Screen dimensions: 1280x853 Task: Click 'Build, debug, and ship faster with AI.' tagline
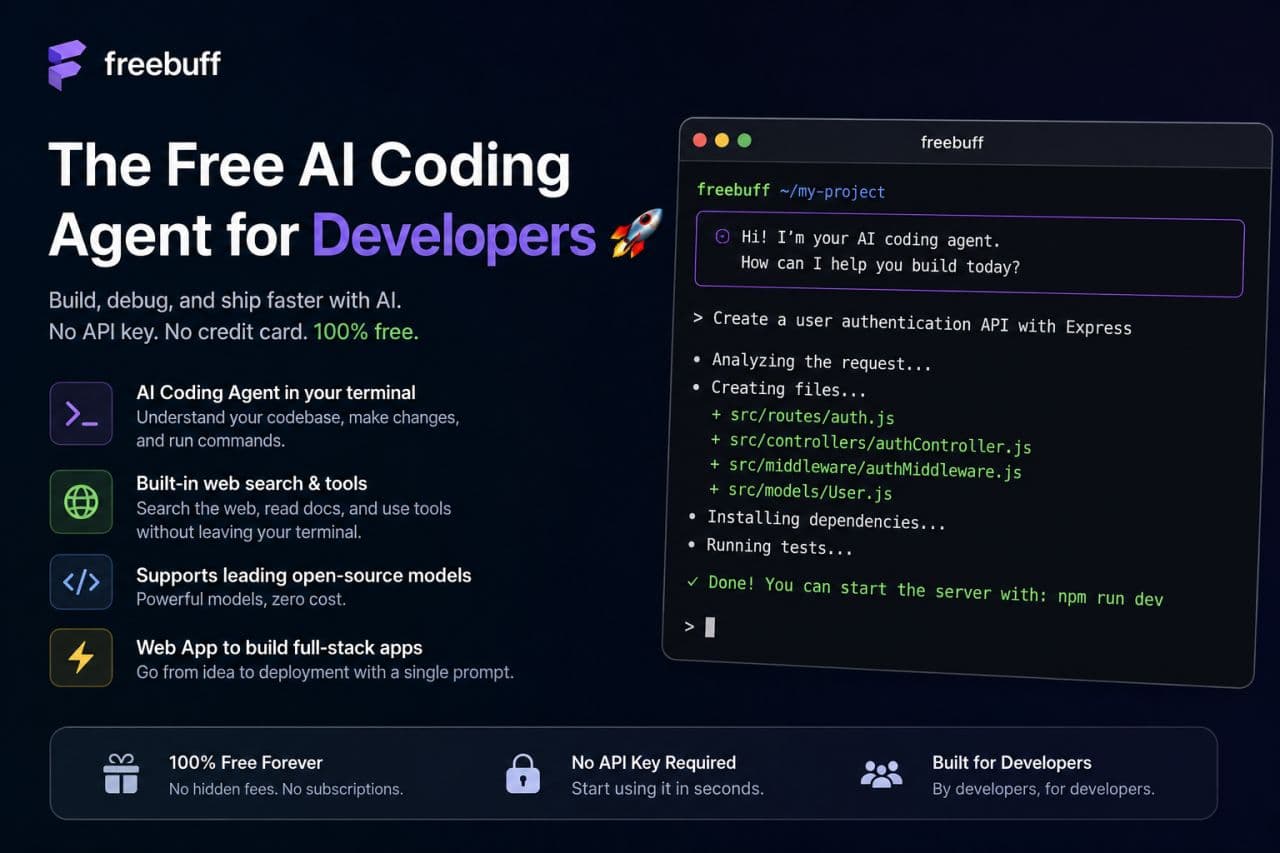click(225, 300)
